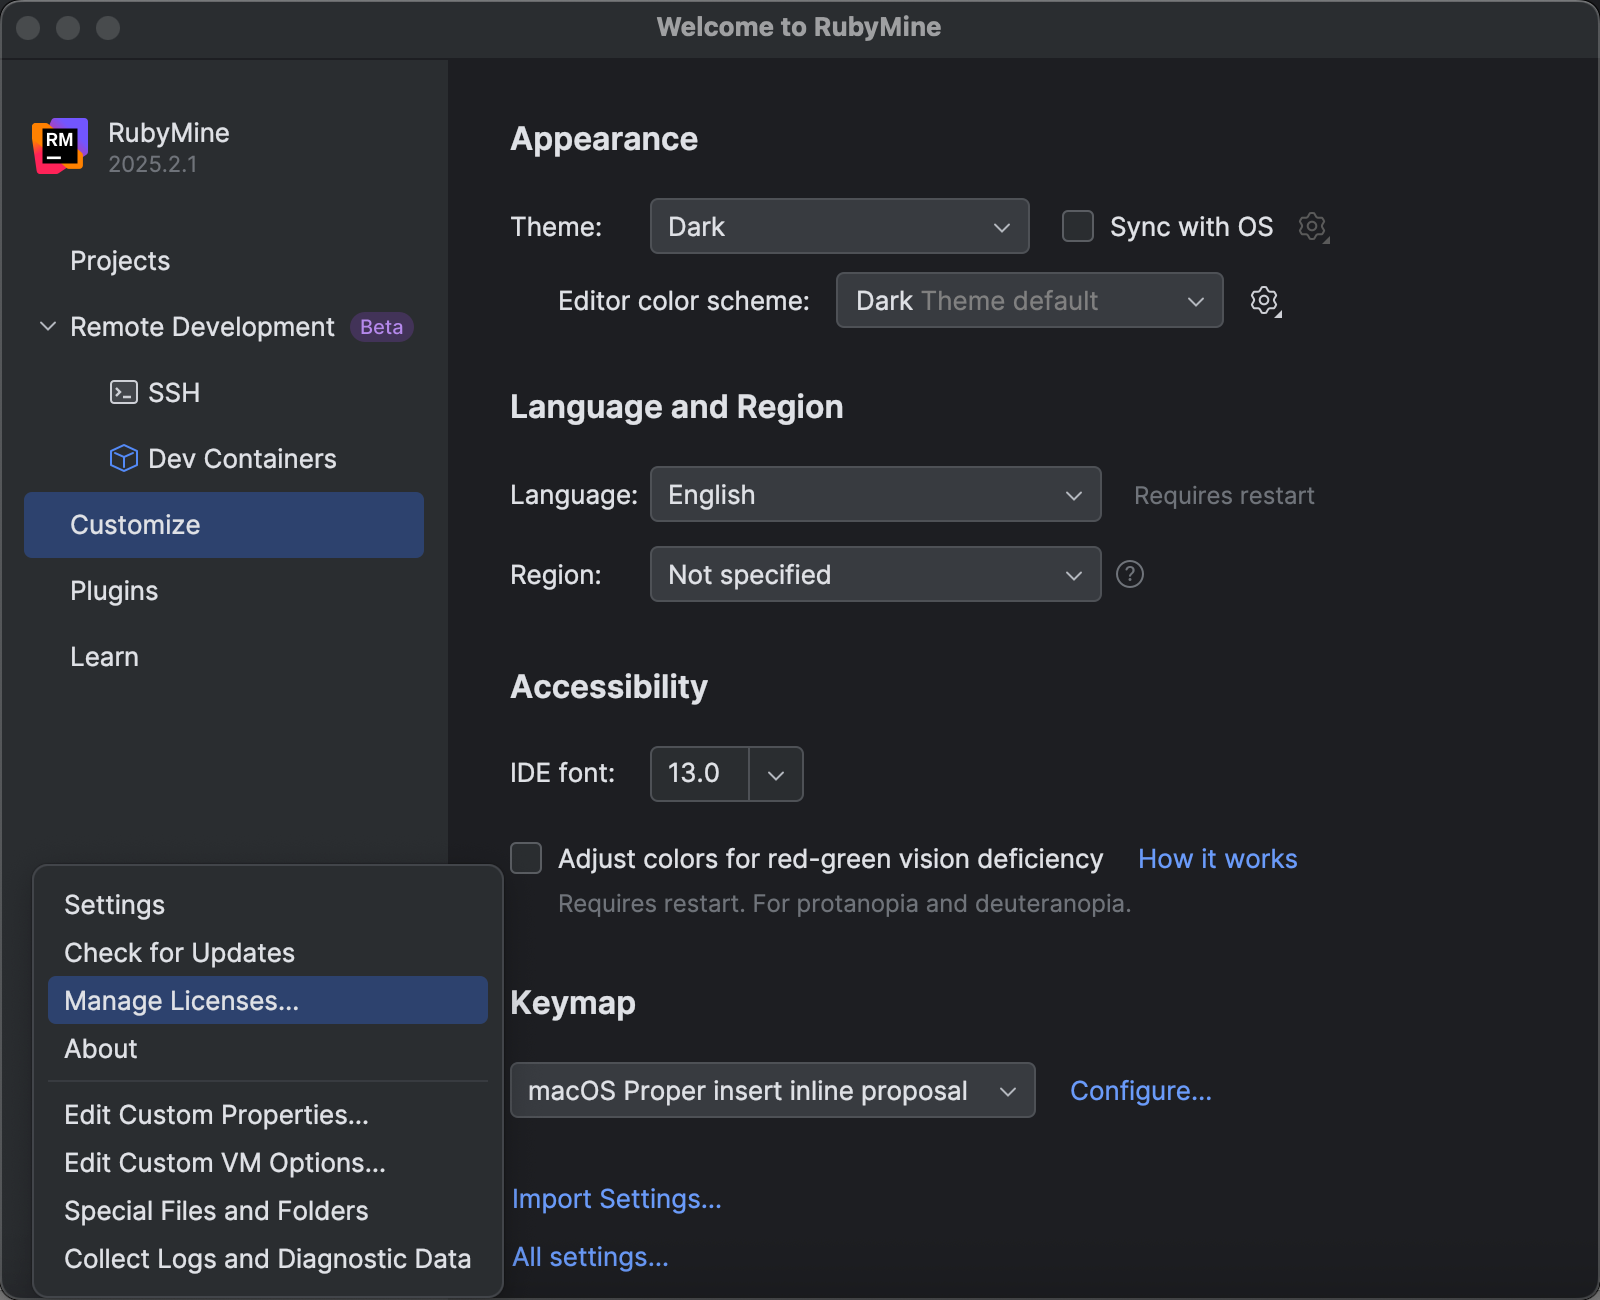Open the Keymap dropdown
Image resolution: width=1600 pixels, height=1300 pixels.
[x=772, y=1090]
